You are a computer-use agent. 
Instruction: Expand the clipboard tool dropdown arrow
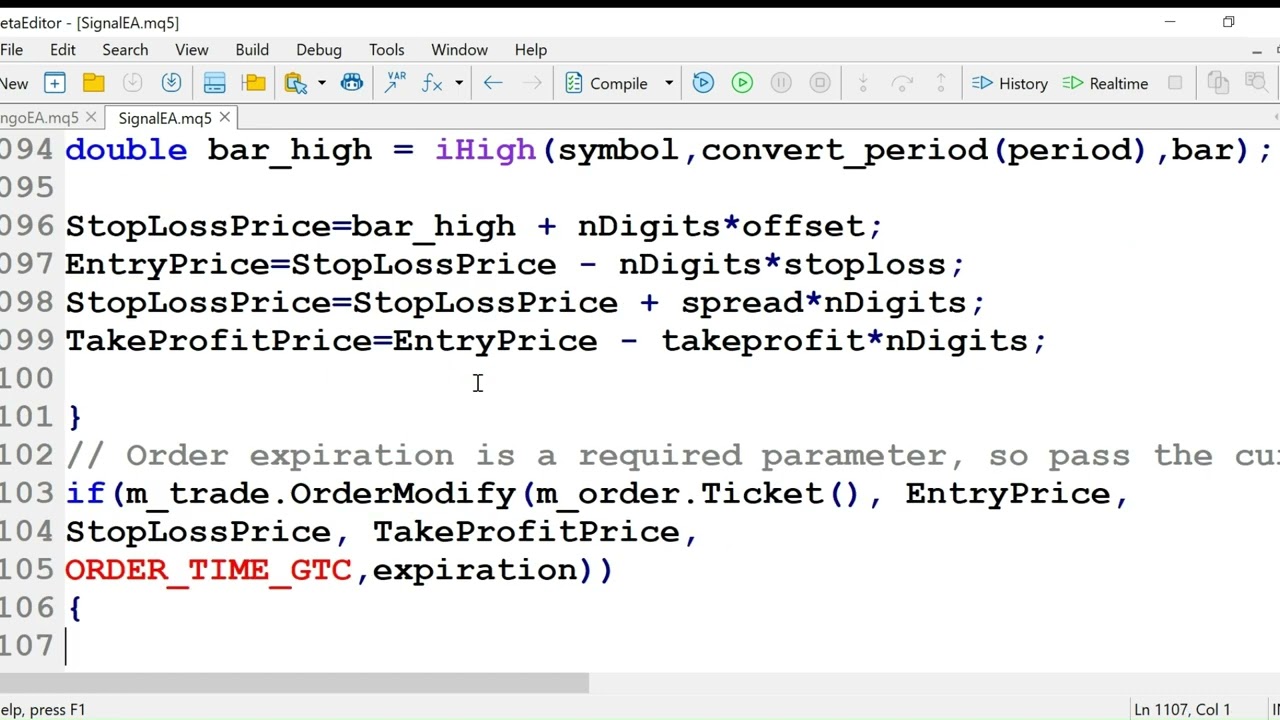[x=322, y=83]
